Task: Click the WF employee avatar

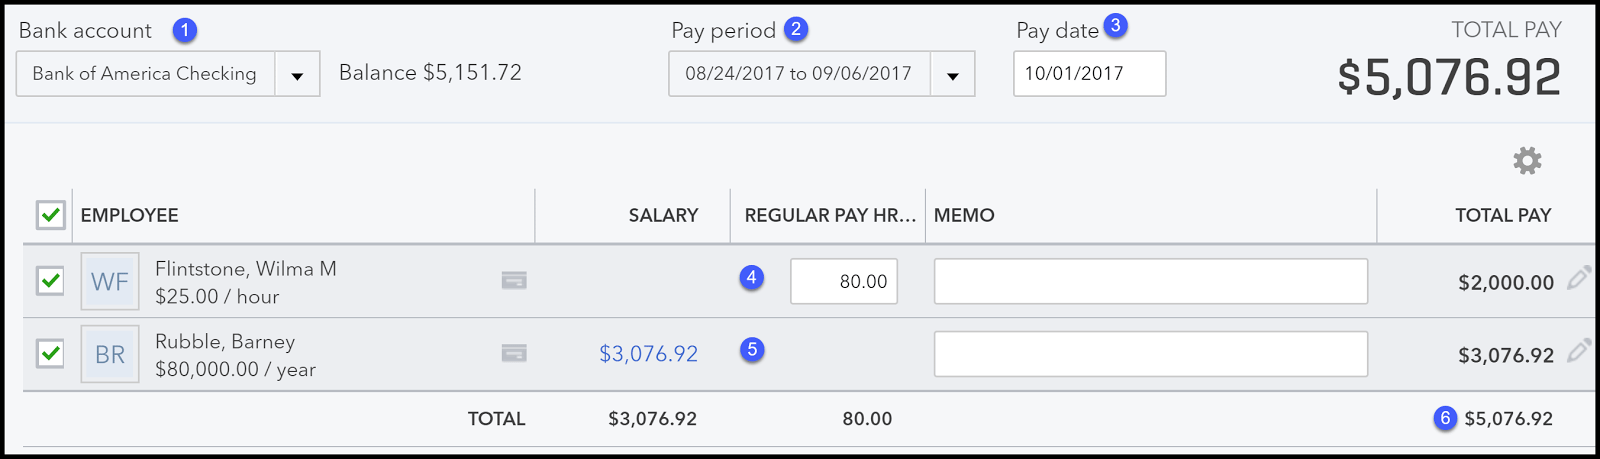Action: (110, 282)
